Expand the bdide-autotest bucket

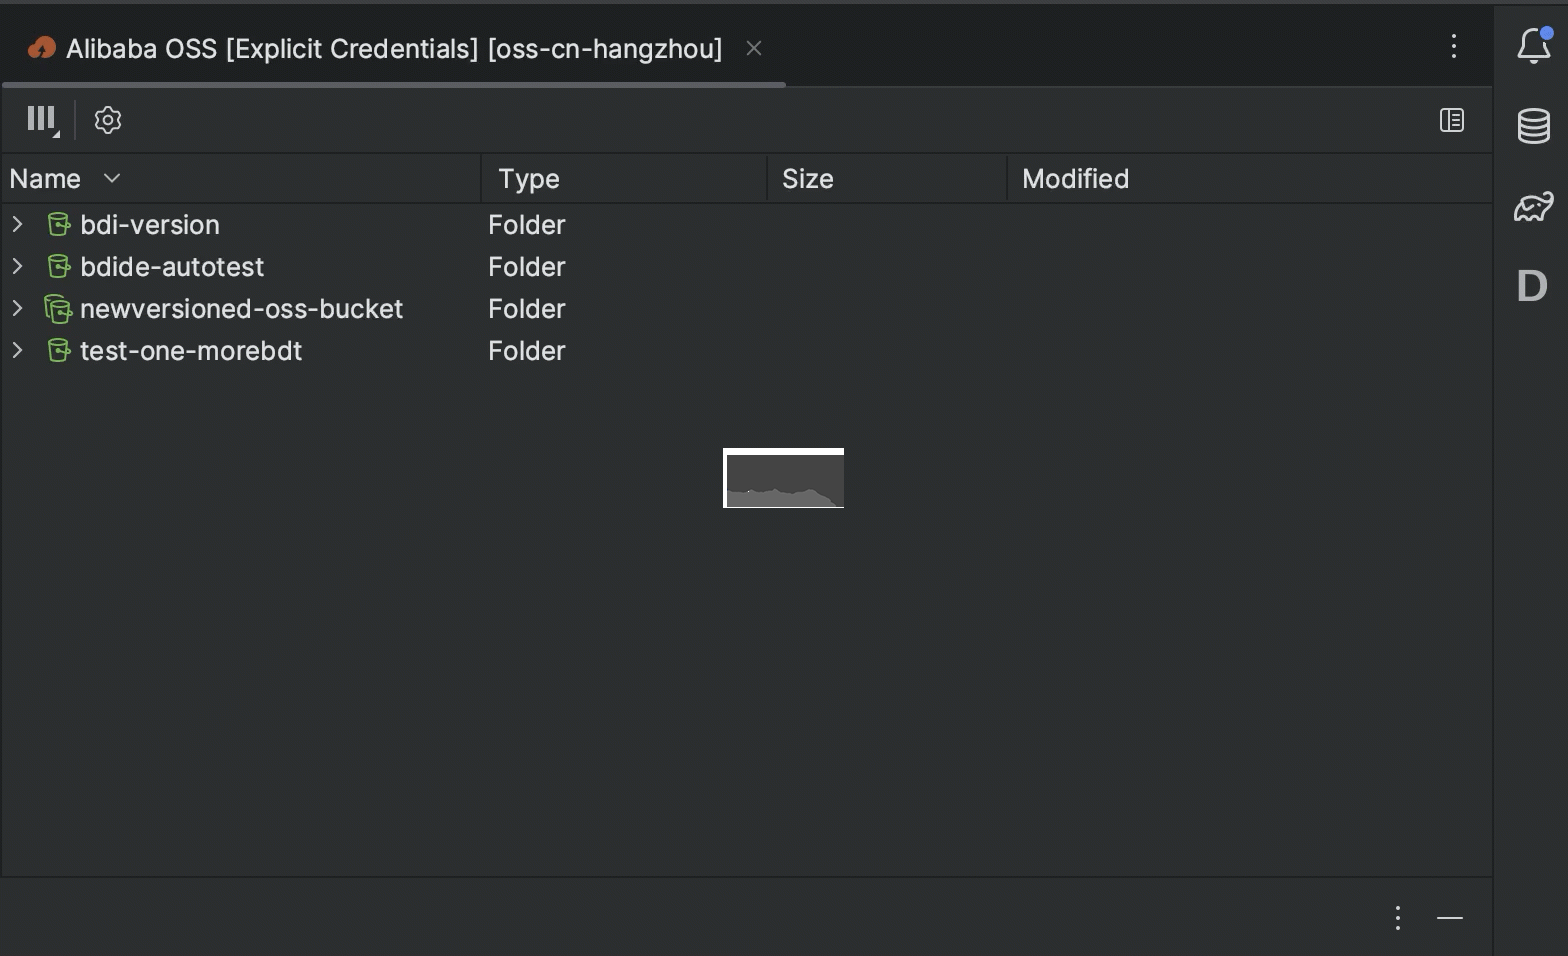17,266
